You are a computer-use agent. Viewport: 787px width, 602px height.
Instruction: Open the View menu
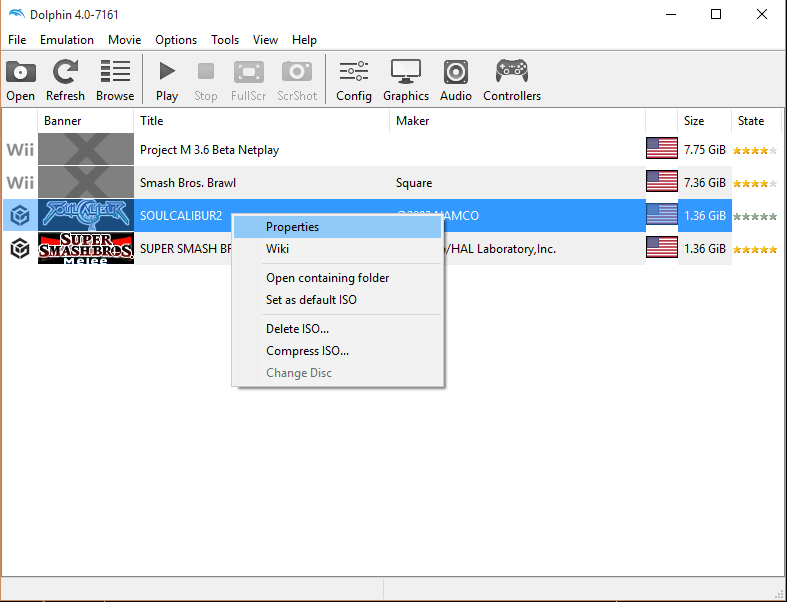pos(265,40)
